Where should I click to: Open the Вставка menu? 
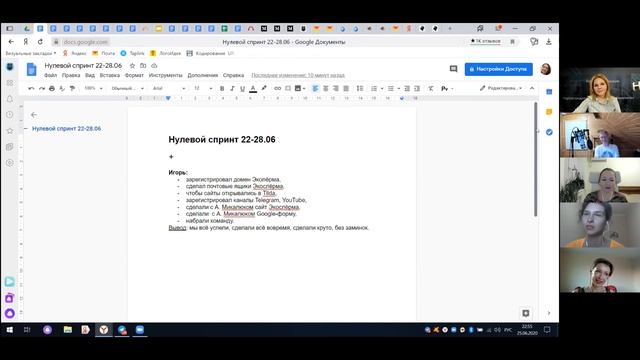(x=110, y=76)
